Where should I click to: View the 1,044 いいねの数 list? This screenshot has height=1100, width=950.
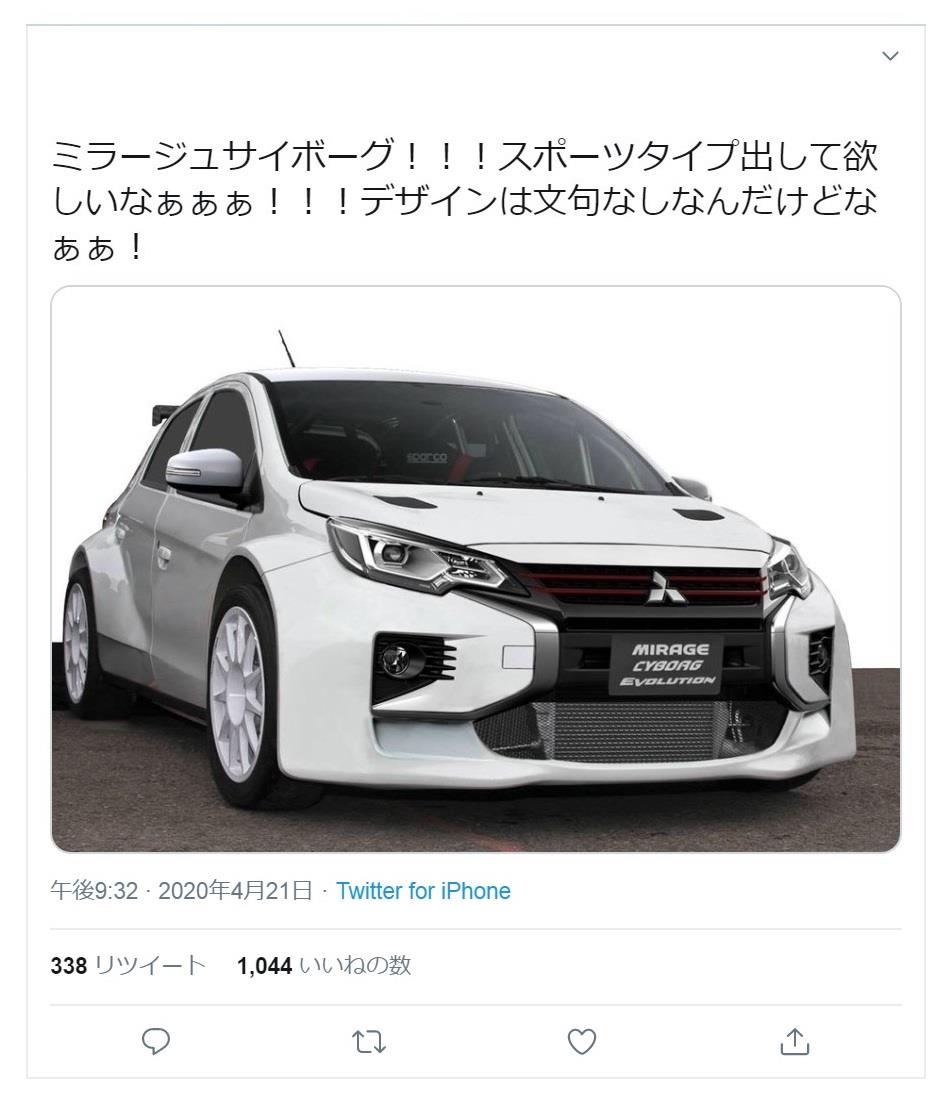click(x=324, y=965)
